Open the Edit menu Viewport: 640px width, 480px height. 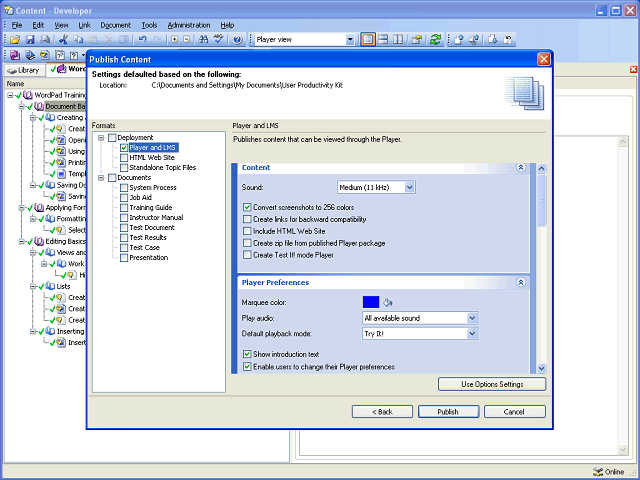(x=38, y=25)
